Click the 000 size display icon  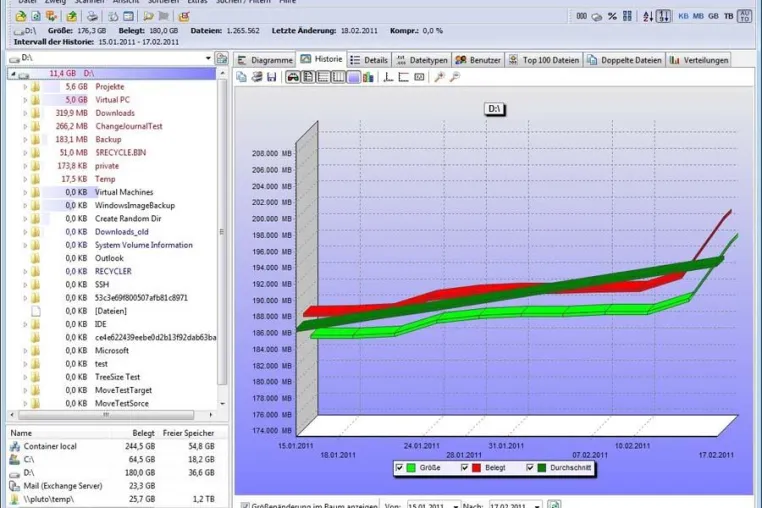(582, 16)
